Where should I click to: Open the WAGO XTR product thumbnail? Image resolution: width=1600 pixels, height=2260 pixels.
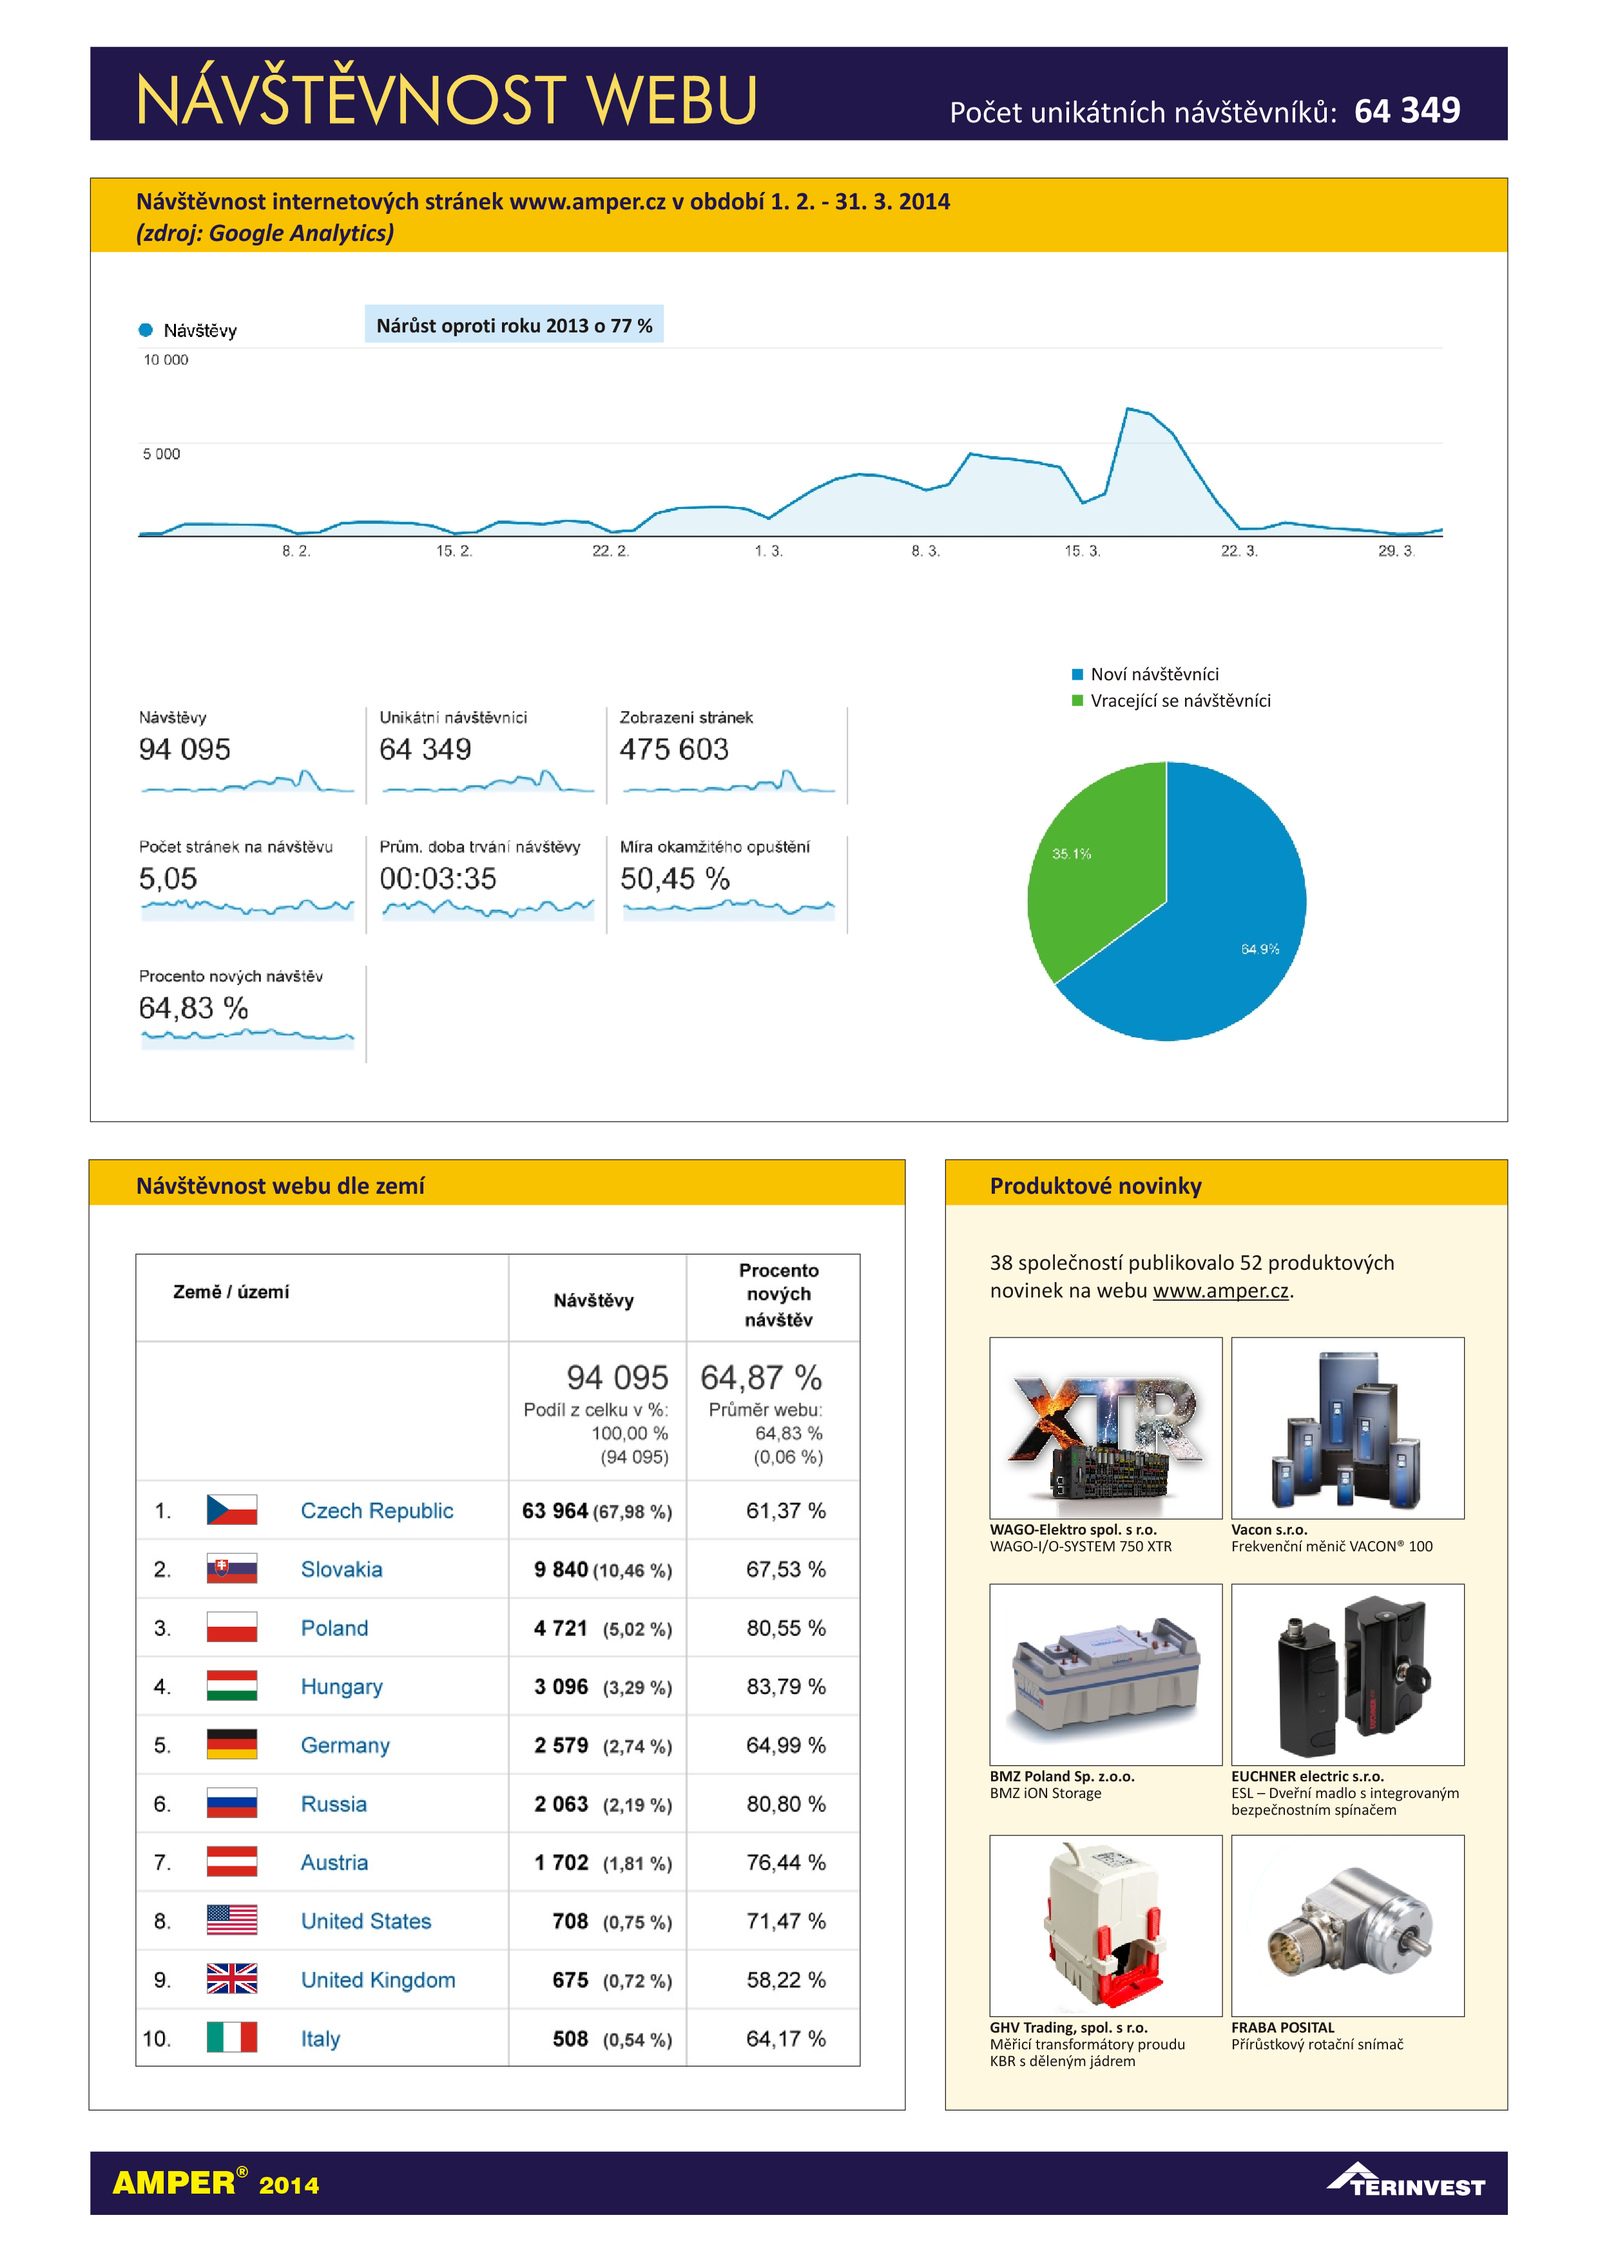pyautogui.click(x=1105, y=1428)
